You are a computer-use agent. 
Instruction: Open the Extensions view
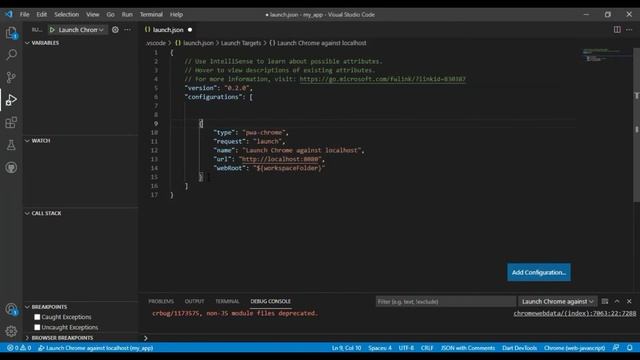(11, 122)
